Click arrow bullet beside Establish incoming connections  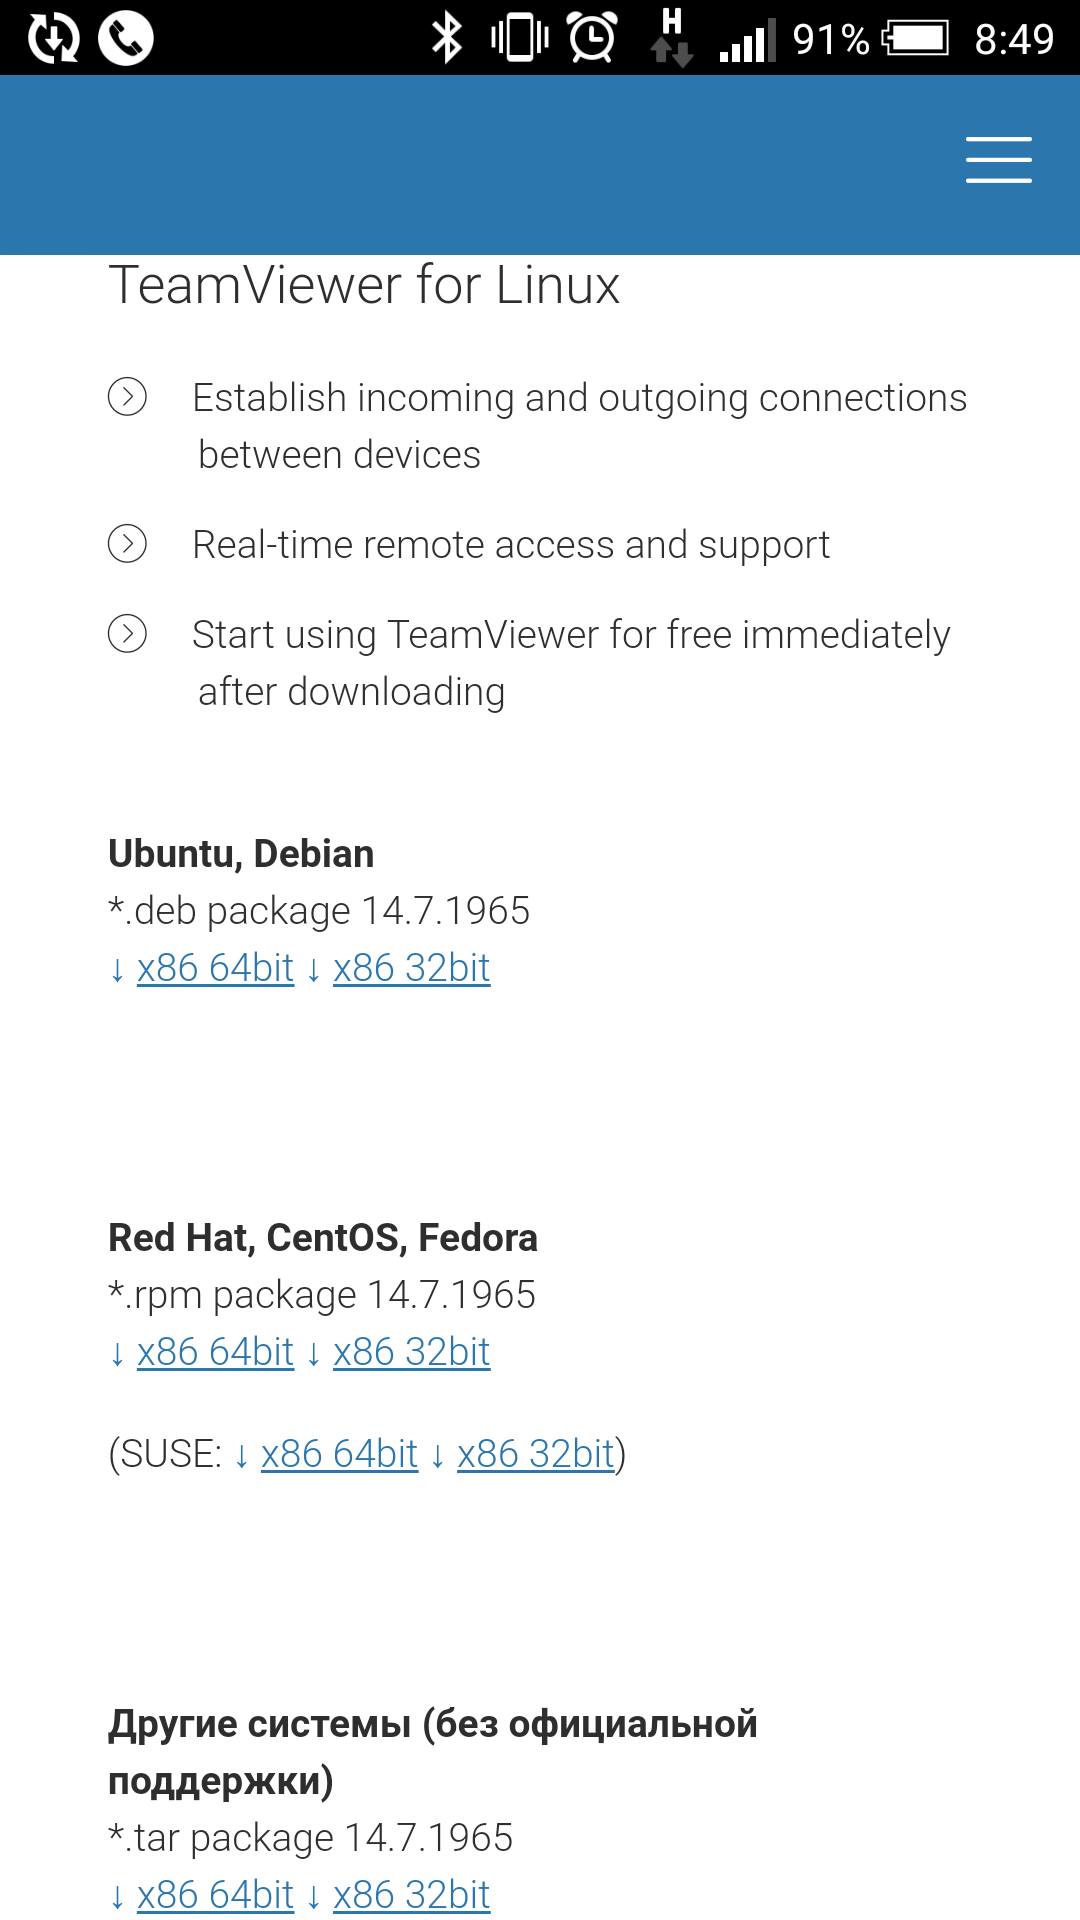click(x=127, y=397)
